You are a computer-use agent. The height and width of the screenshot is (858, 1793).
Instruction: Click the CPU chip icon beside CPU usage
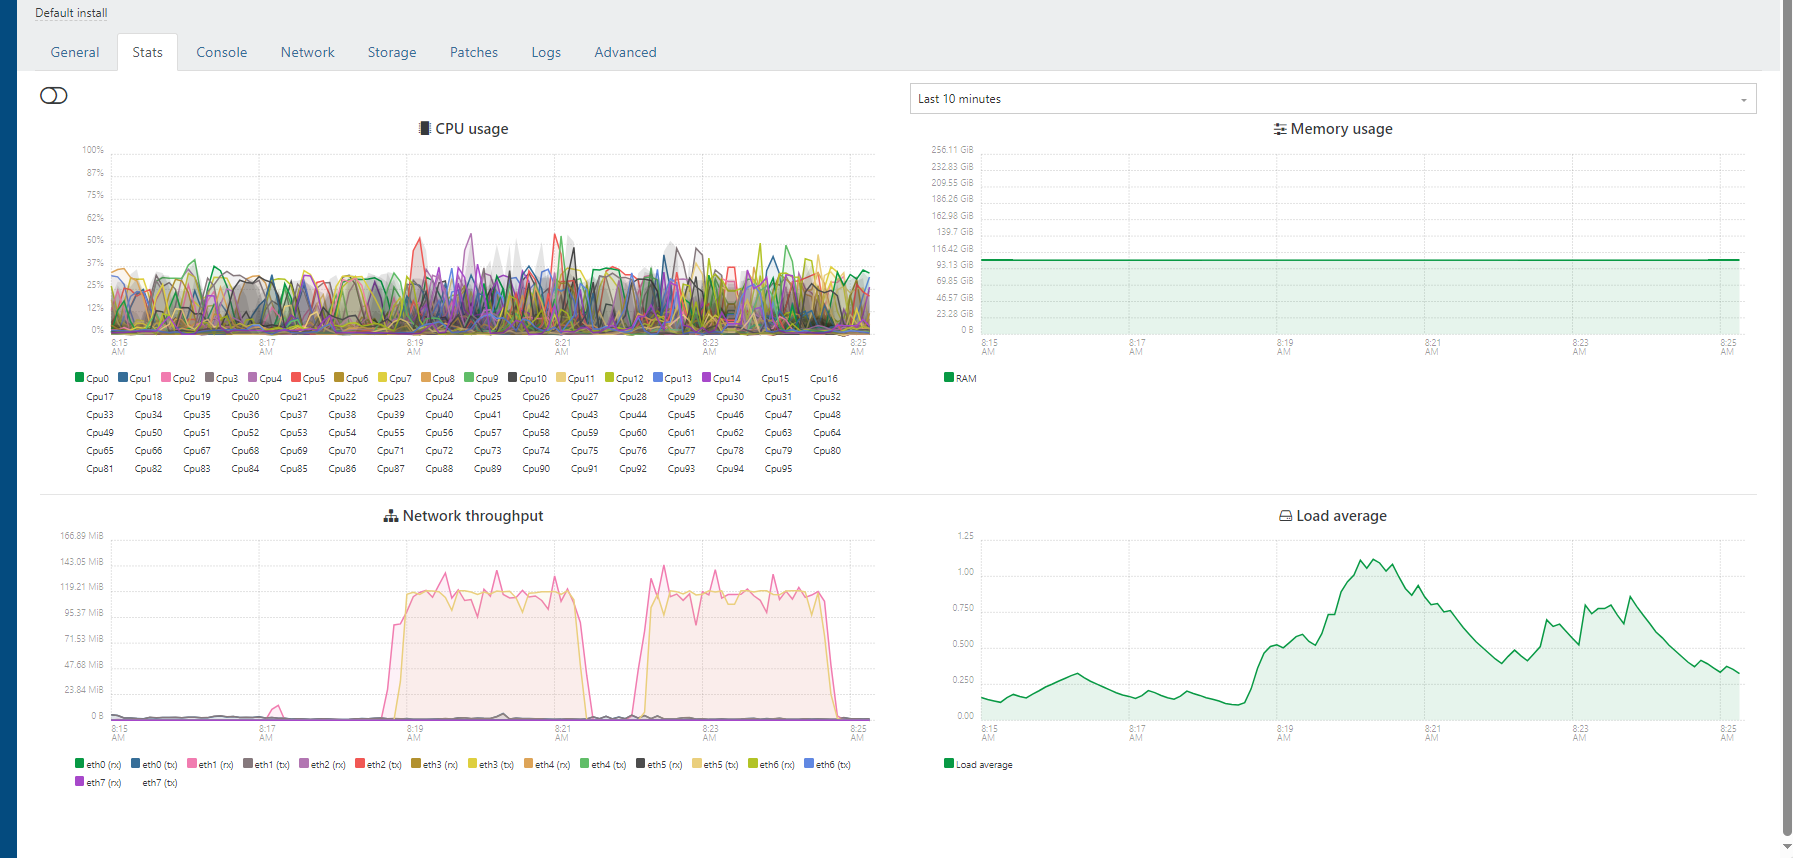tap(425, 128)
